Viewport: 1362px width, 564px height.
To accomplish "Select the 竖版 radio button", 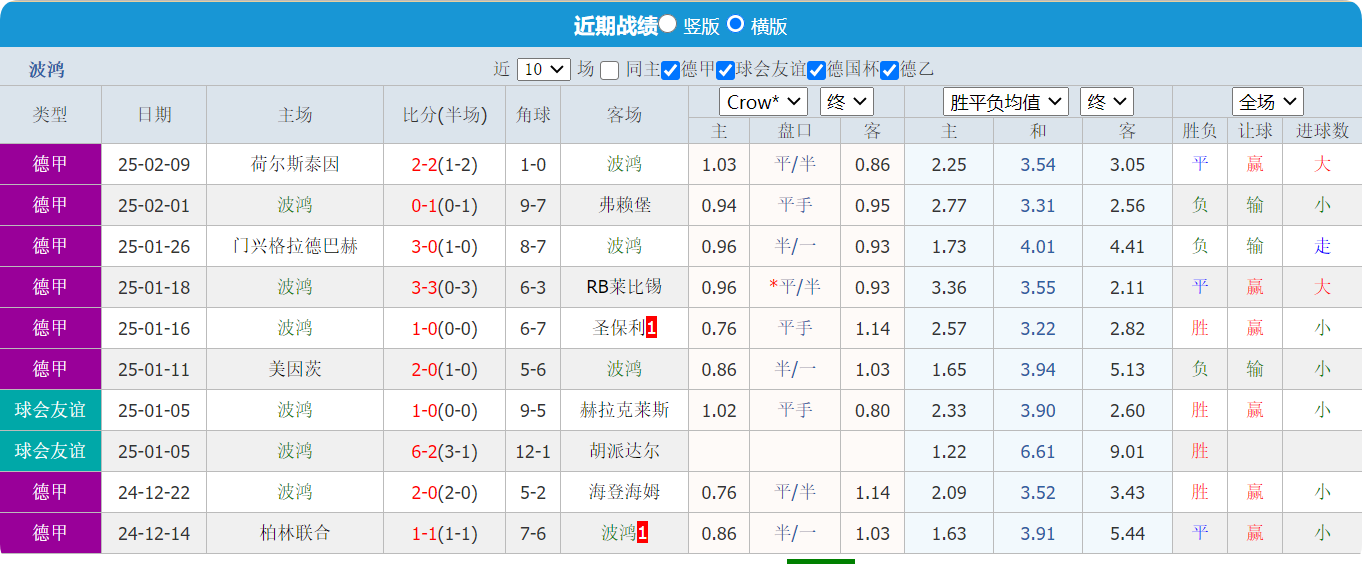I will pos(668,24).
